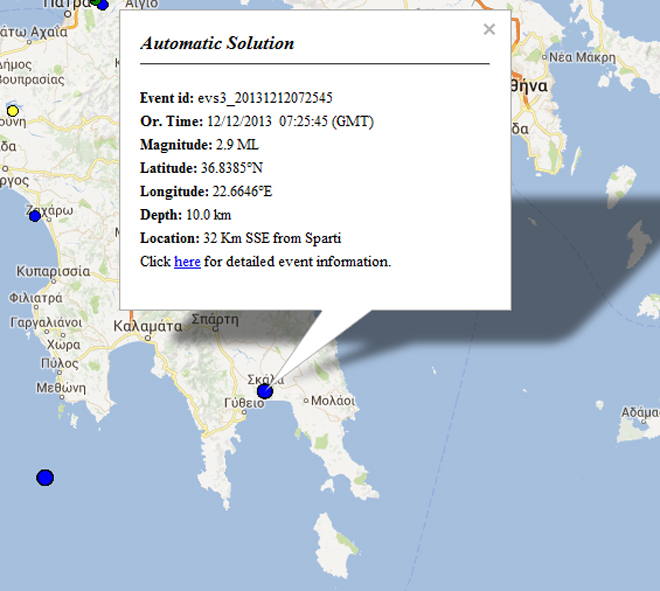
Task: Click the Event id value text
Action: coord(265,98)
